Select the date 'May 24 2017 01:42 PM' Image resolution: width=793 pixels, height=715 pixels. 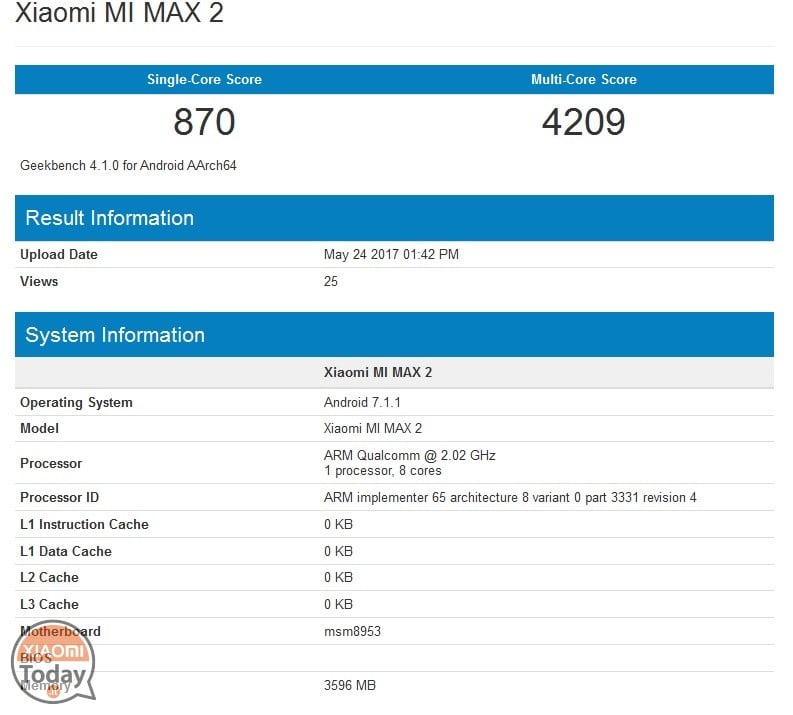tap(391, 254)
